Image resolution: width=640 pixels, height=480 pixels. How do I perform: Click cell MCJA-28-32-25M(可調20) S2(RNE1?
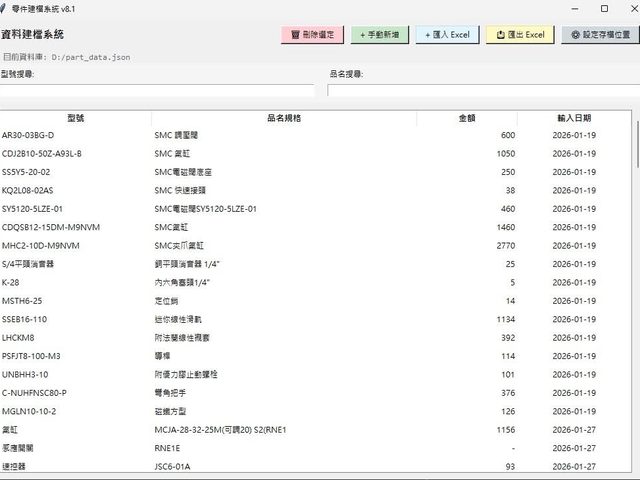point(220,430)
